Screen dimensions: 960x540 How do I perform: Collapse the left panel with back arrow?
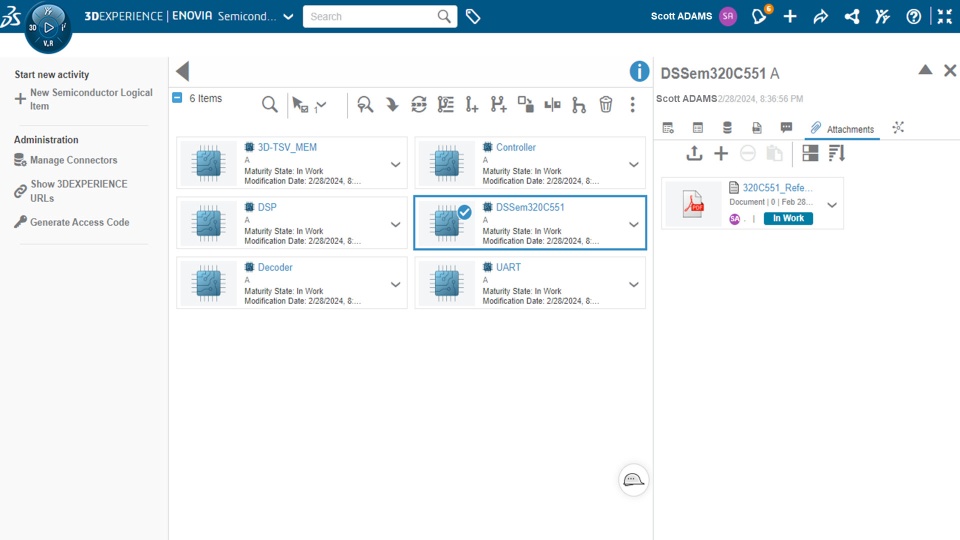[182, 71]
